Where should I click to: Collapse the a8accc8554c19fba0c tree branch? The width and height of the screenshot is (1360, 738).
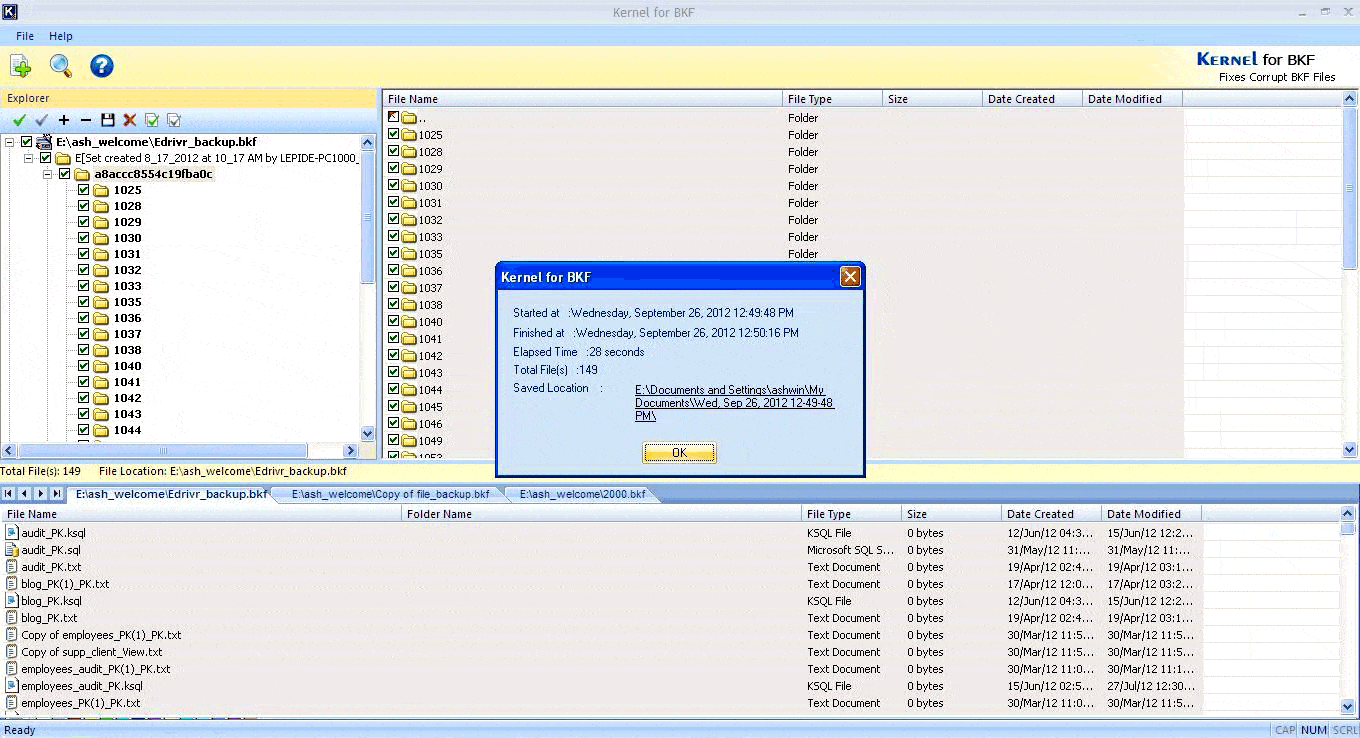pyautogui.click(x=48, y=174)
